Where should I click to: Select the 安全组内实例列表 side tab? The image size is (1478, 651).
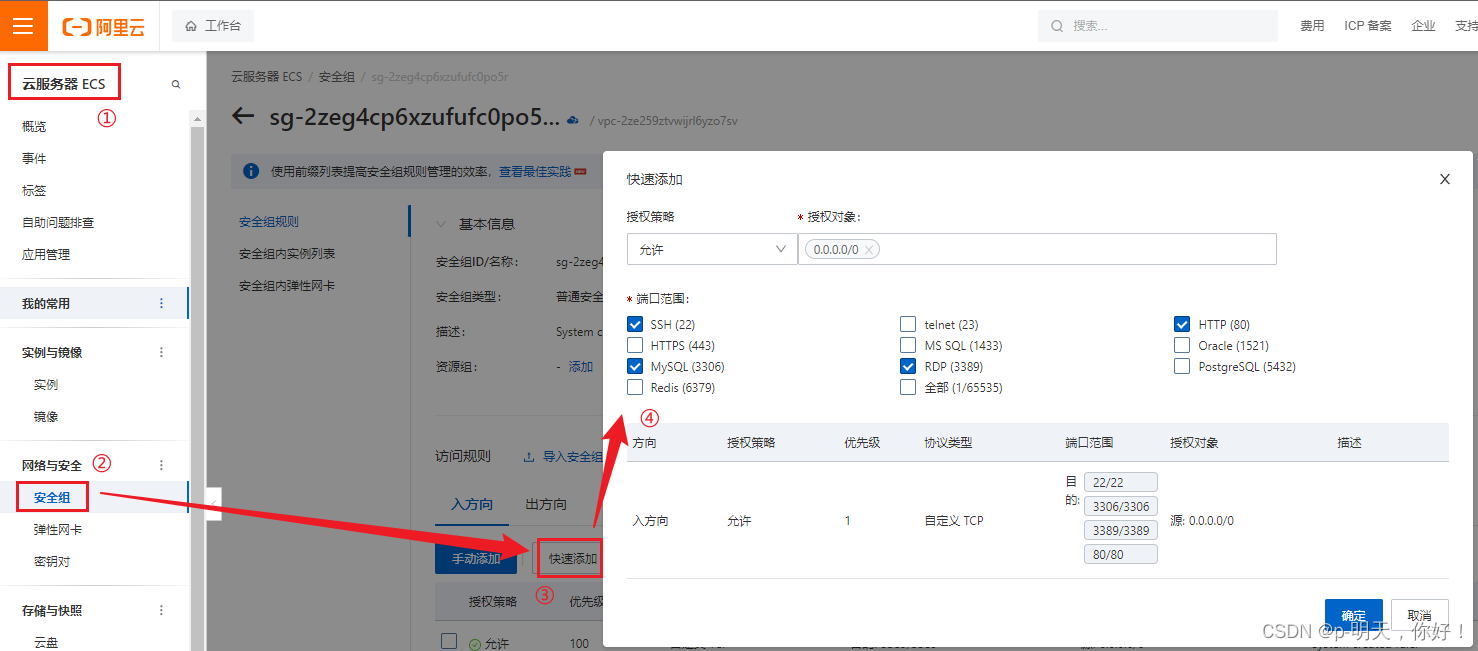[287, 254]
